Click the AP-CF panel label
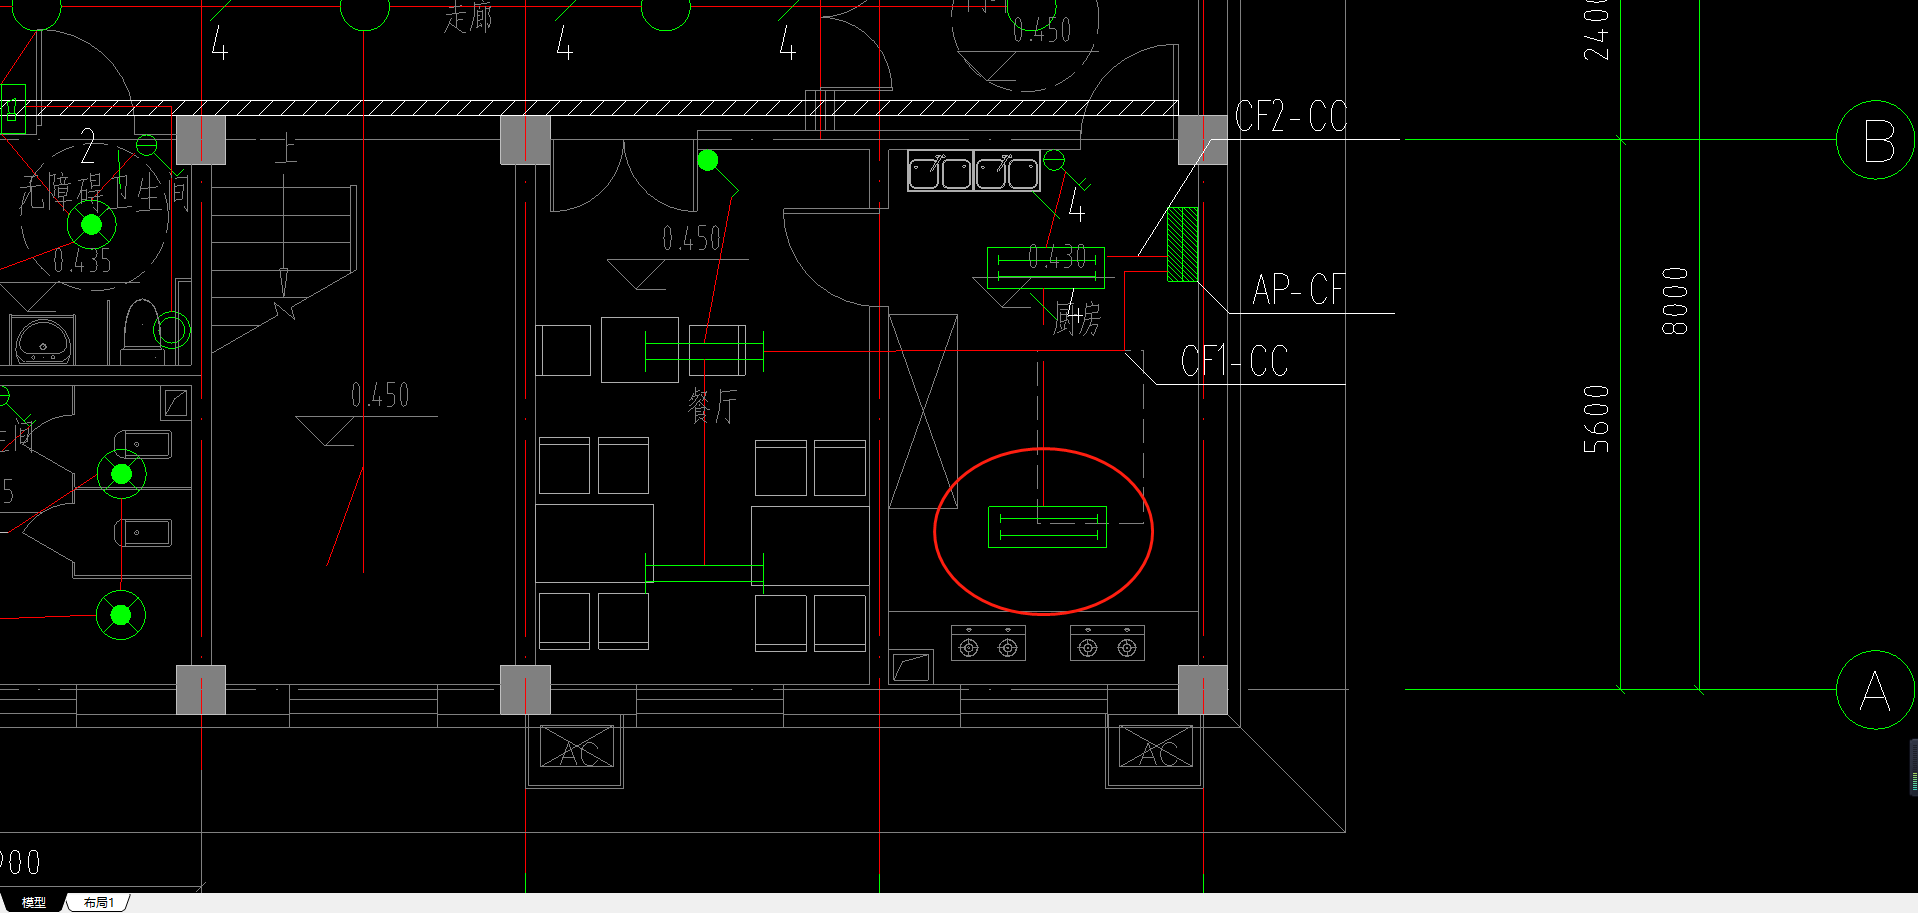1918x913 pixels. click(1298, 290)
